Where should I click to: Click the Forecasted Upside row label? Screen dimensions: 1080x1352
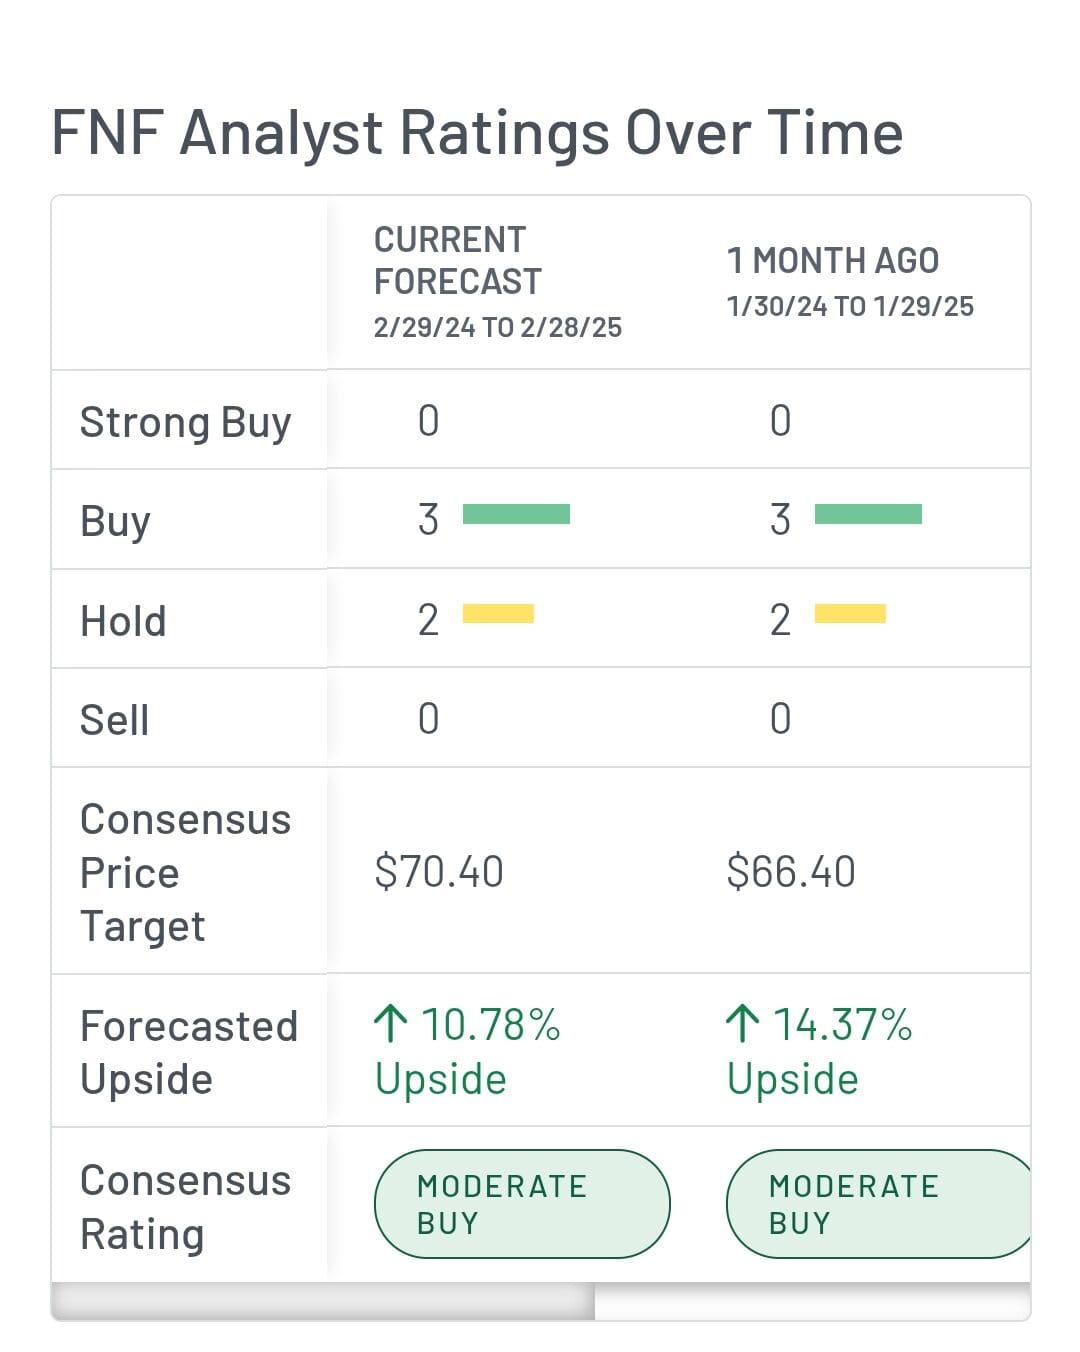coord(188,1052)
